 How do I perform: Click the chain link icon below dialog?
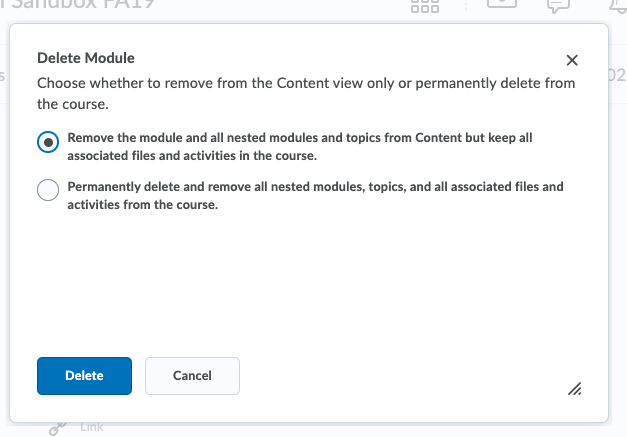tap(58, 429)
